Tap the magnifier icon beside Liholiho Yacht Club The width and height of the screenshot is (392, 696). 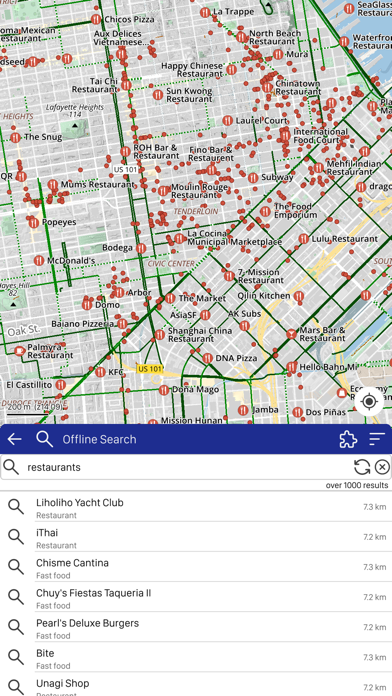pyautogui.click(x=16, y=506)
